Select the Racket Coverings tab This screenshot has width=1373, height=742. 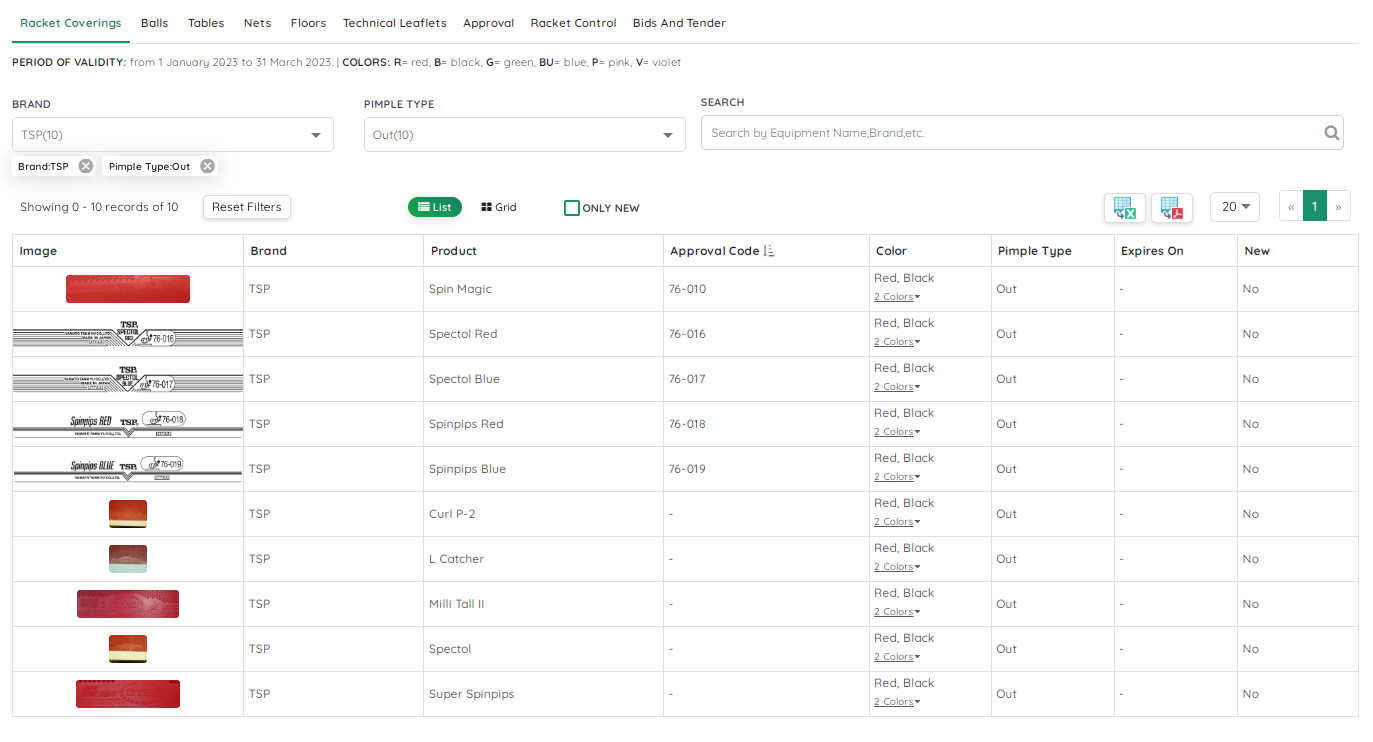[71, 23]
